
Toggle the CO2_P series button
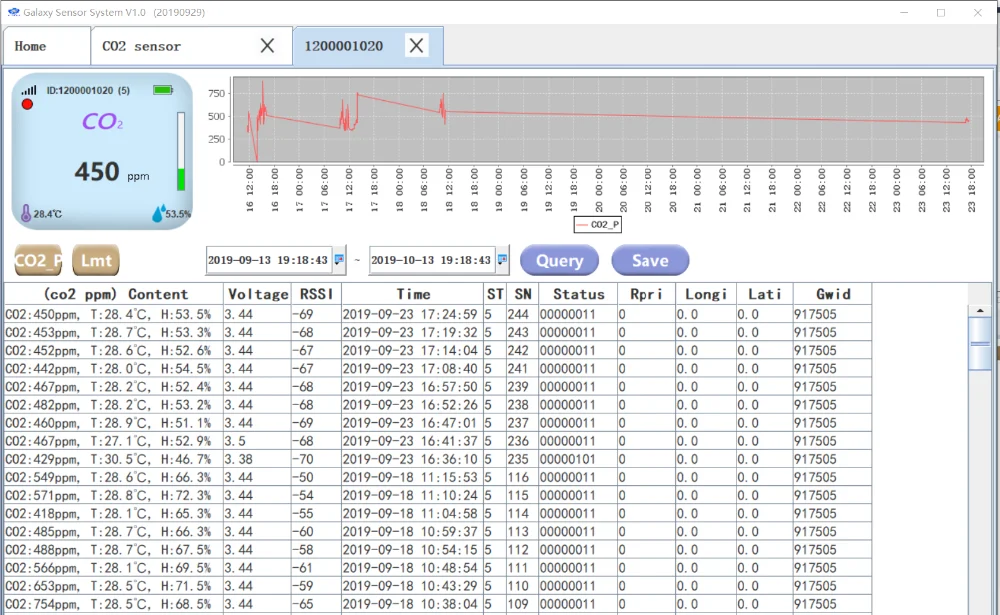[38, 261]
